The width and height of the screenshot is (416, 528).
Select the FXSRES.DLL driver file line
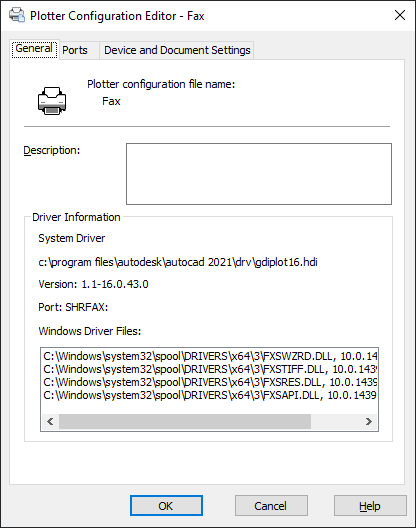(x=210, y=382)
